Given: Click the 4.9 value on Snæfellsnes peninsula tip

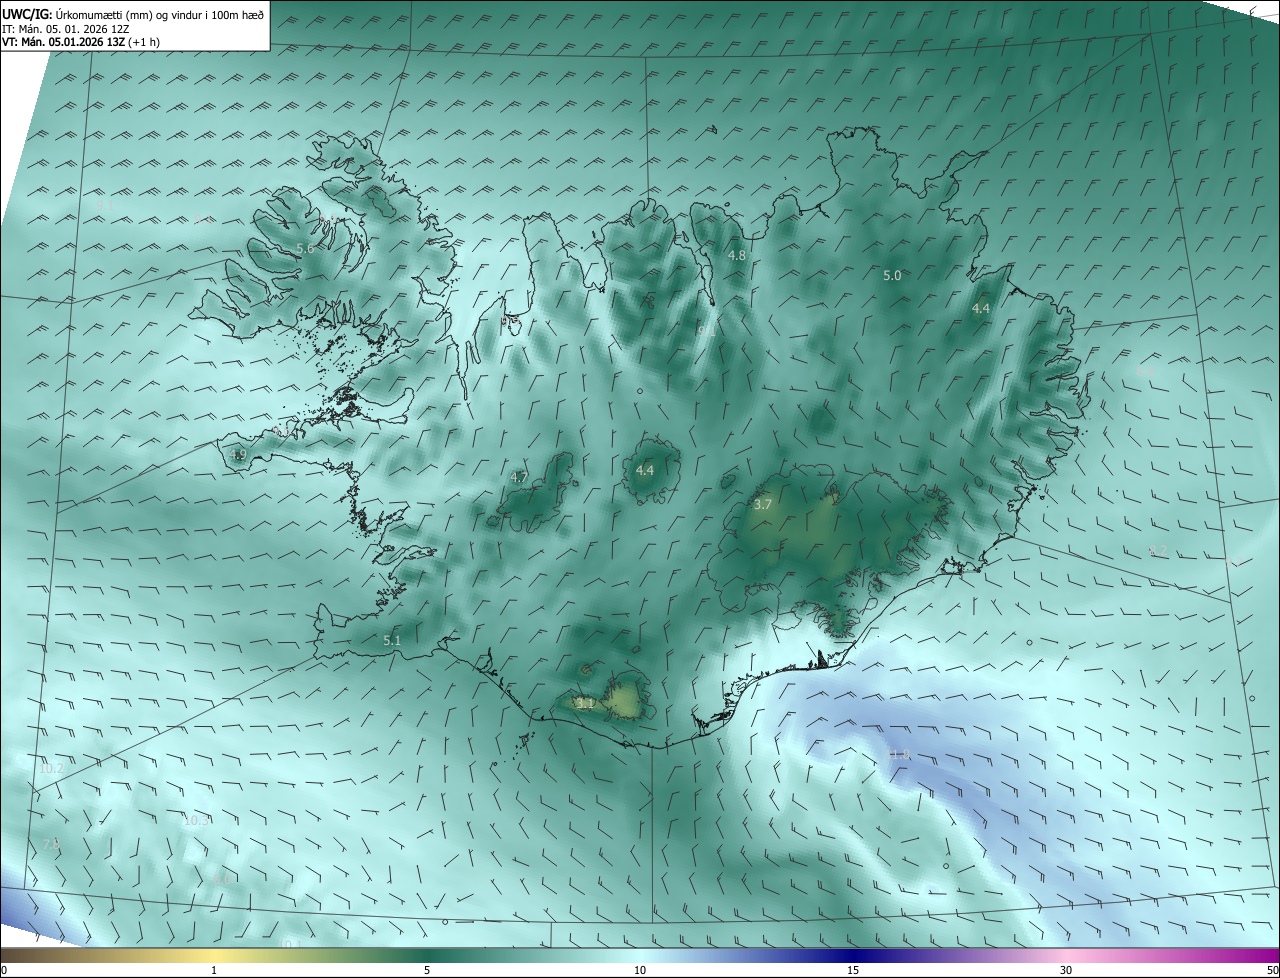Looking at the screenshot, I should click(x=238, y=455).
